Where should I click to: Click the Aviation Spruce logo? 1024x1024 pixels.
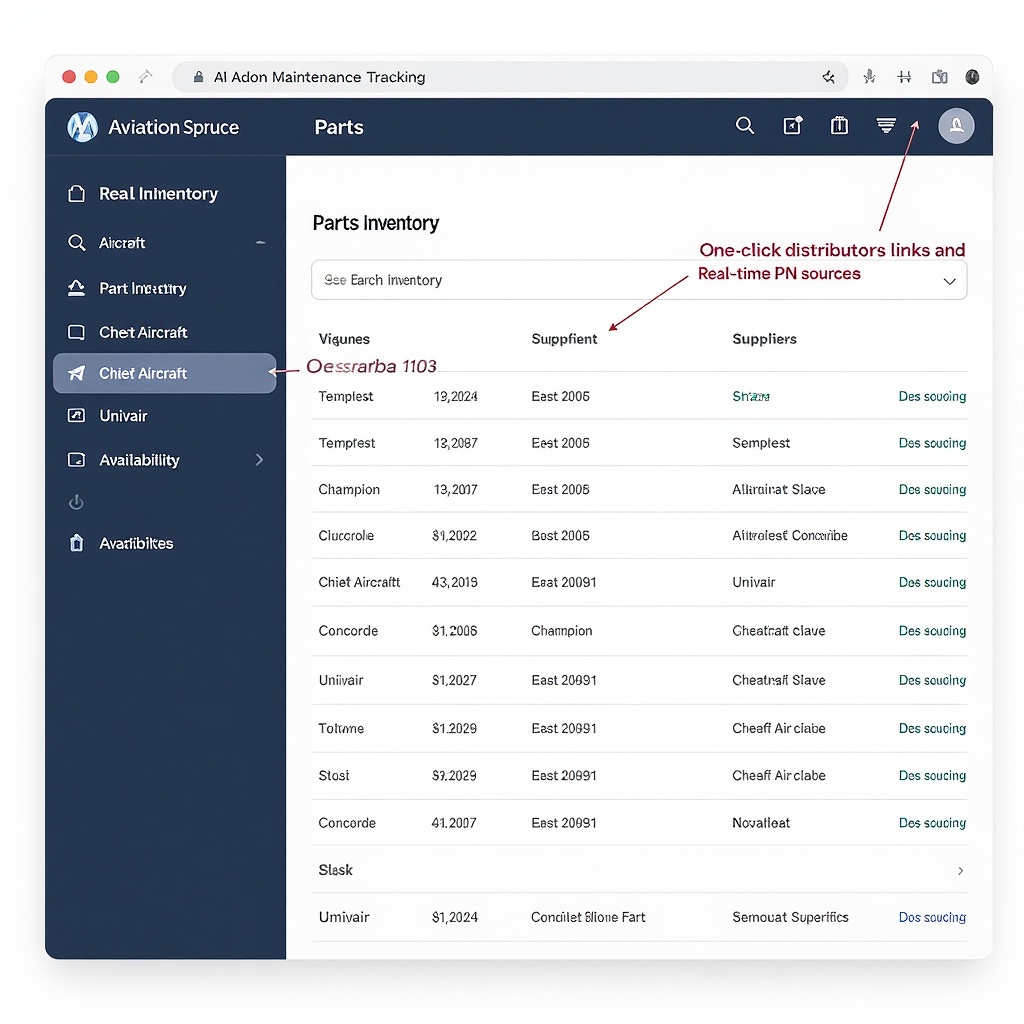pyautogui.click(x=83, y=127)
